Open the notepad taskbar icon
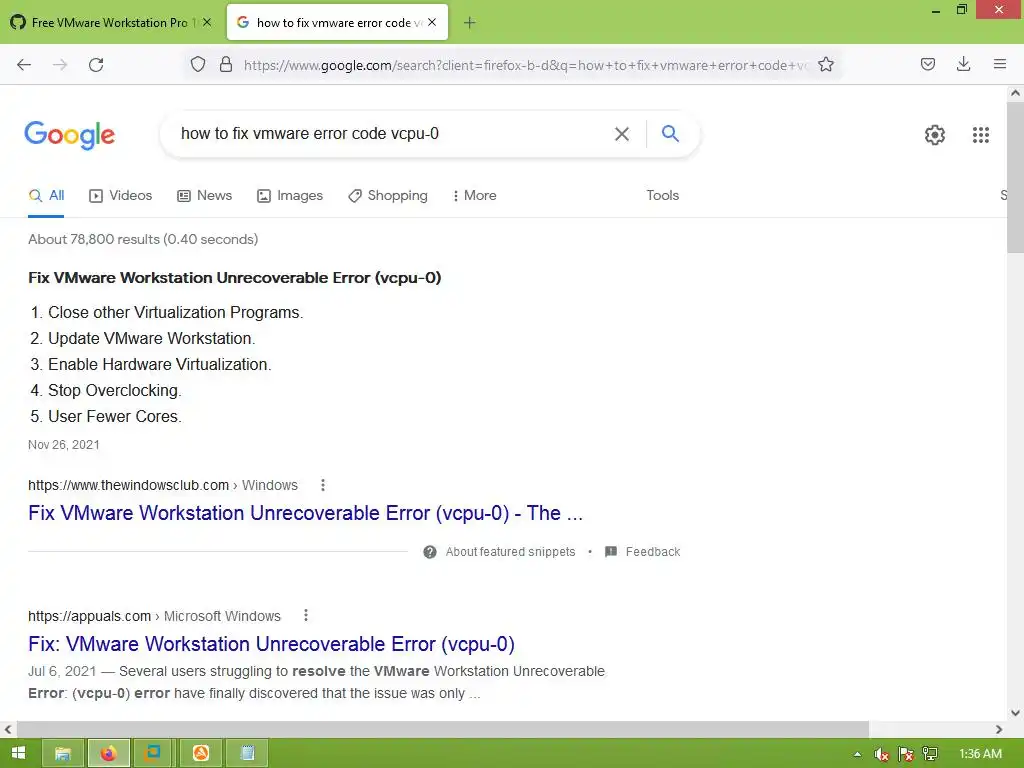 point(247,754)
